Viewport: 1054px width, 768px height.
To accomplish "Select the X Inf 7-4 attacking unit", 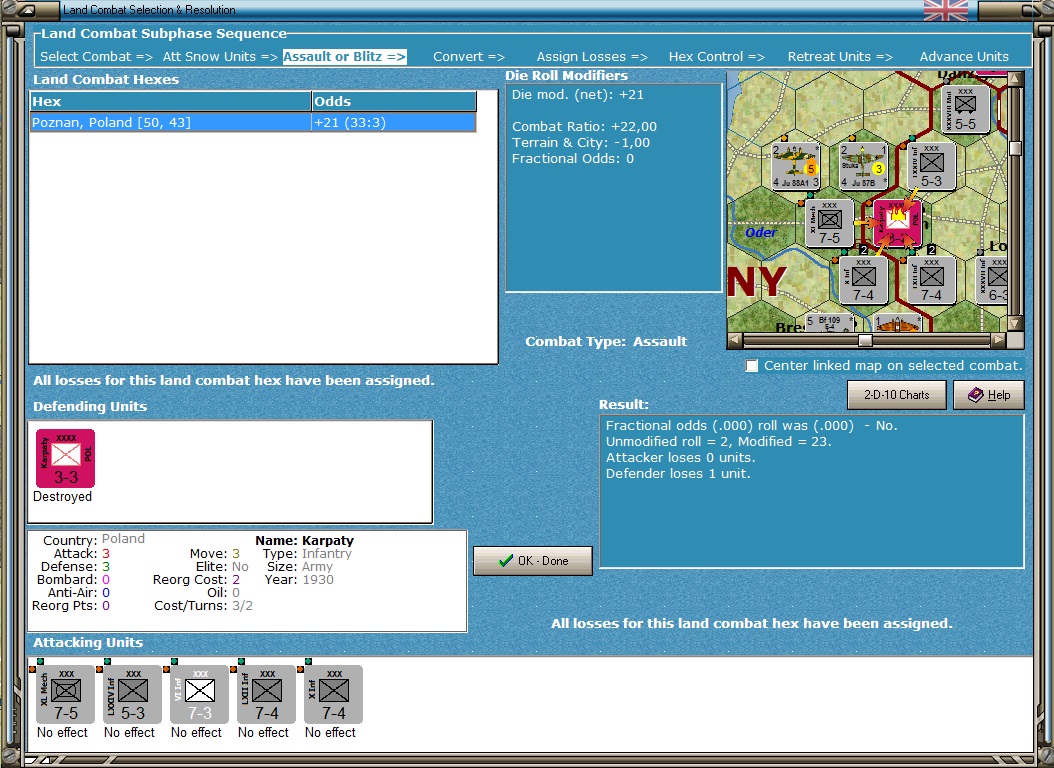I will (333, 695).
